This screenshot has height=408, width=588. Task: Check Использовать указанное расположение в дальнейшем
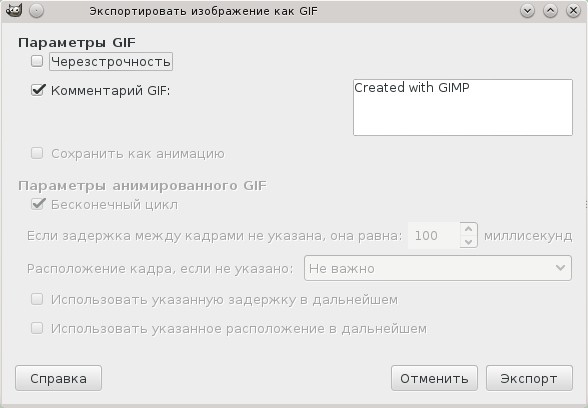point(37,328)
